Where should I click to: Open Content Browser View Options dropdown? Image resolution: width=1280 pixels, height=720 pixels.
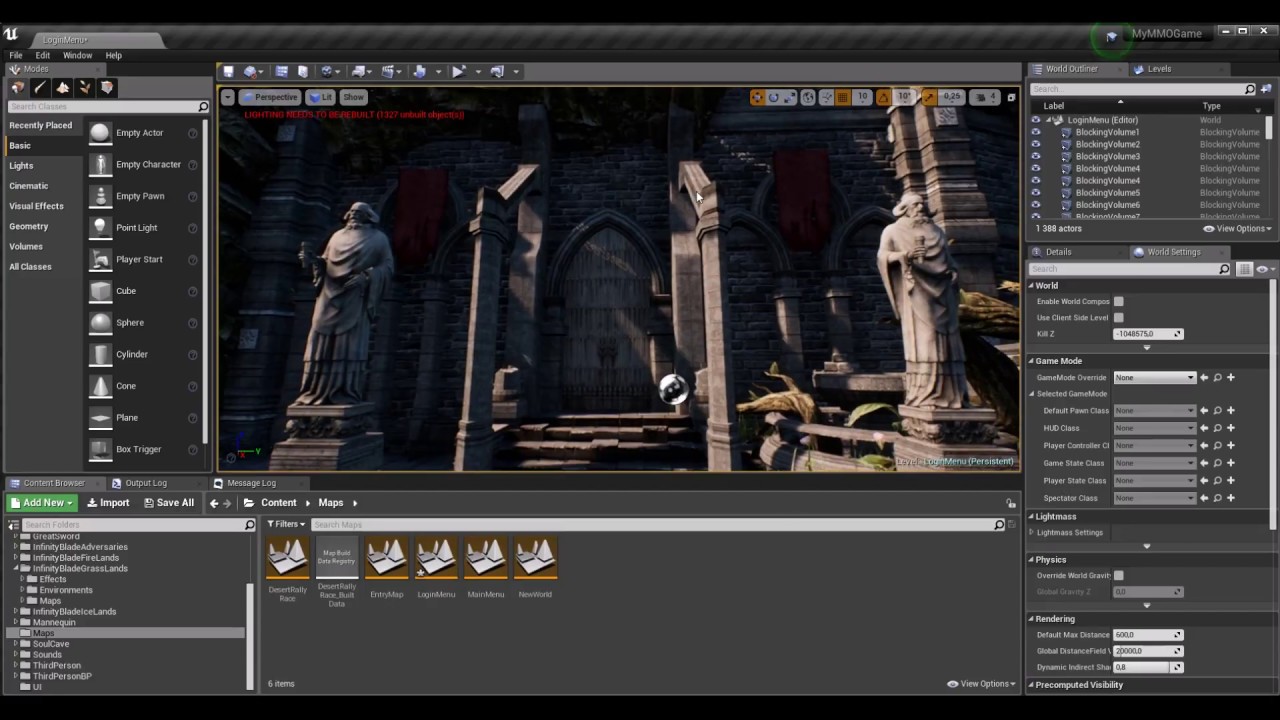tap(982, 684)
